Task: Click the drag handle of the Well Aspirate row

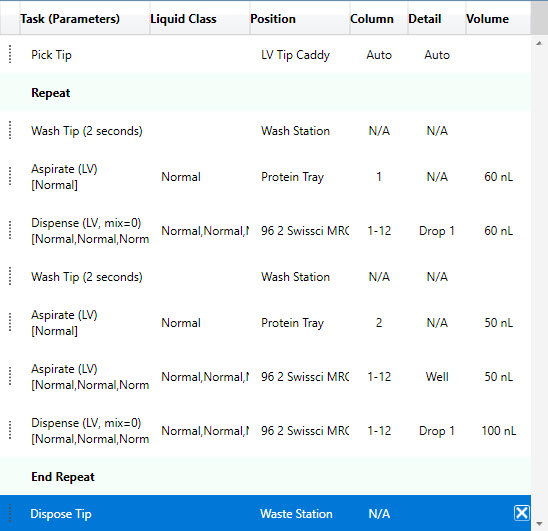Action: (x=10, y=376)
